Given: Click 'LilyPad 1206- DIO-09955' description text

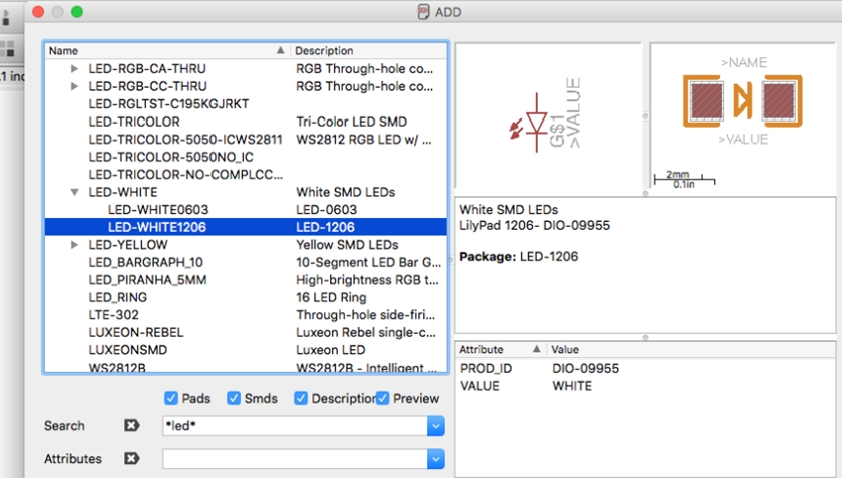Looking at the screenshot, I should [x=534, y=225].
